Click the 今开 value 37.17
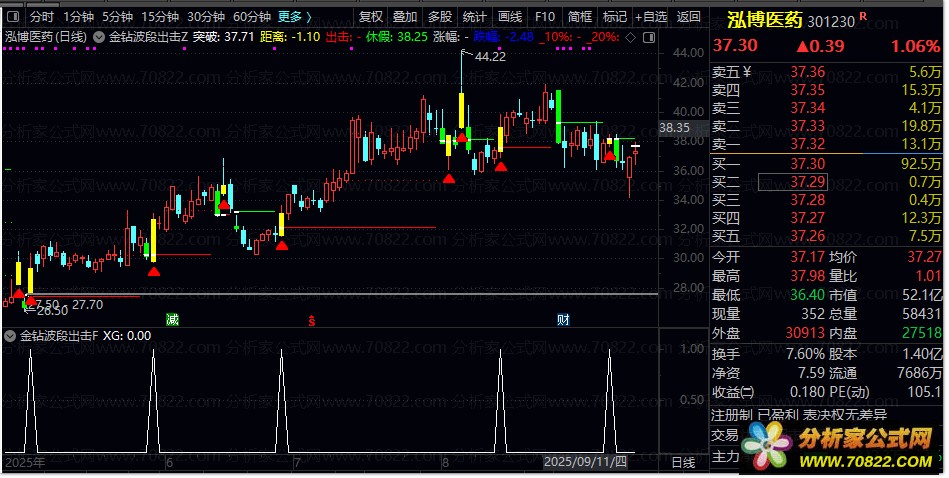 click(807, 257)
